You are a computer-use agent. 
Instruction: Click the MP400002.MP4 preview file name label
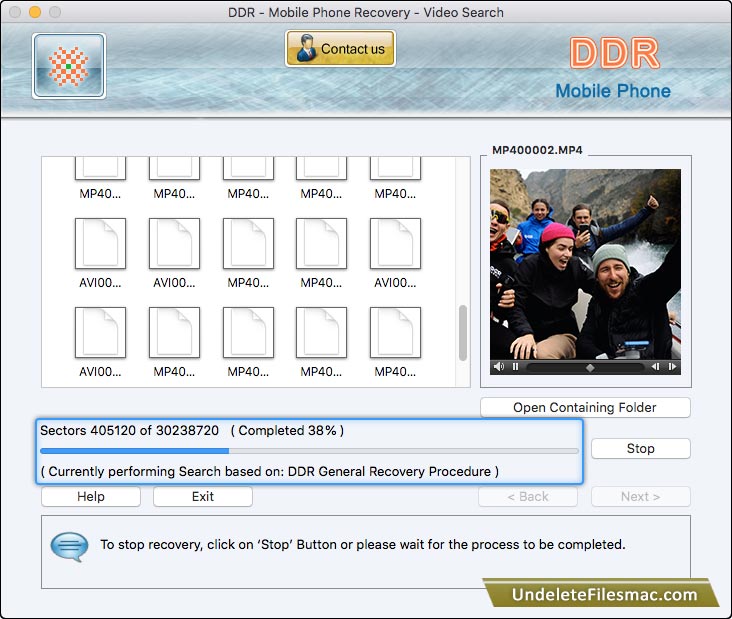pyautogui.click(x=537, y=150)
